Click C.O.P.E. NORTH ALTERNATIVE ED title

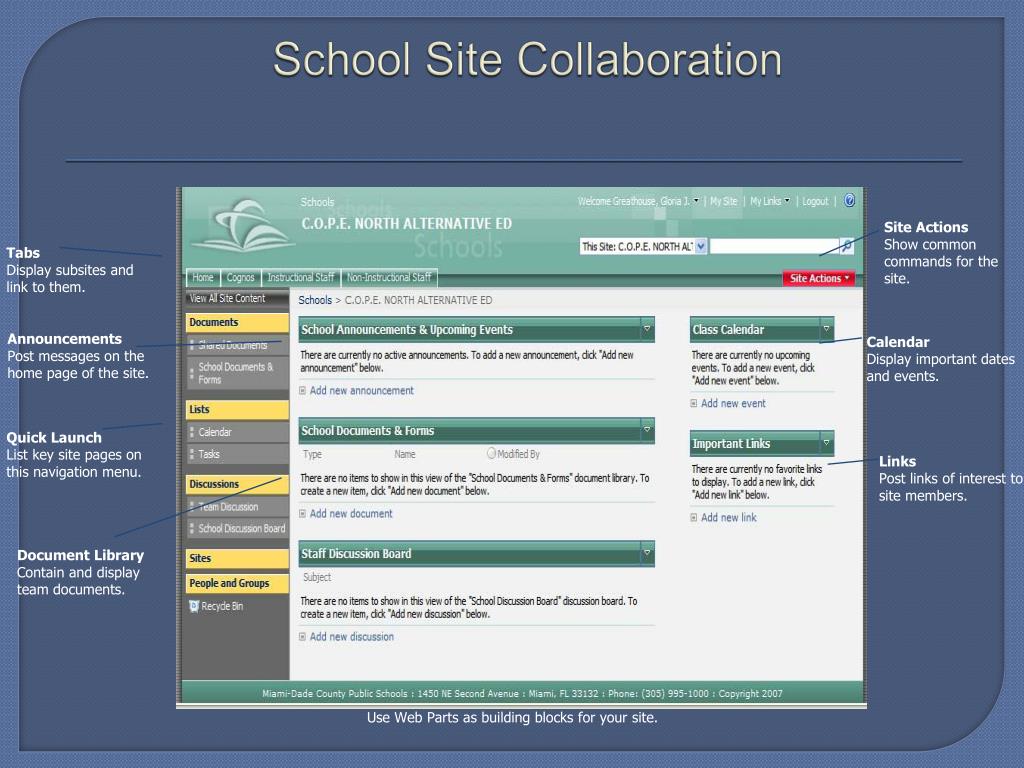[406, 223]
